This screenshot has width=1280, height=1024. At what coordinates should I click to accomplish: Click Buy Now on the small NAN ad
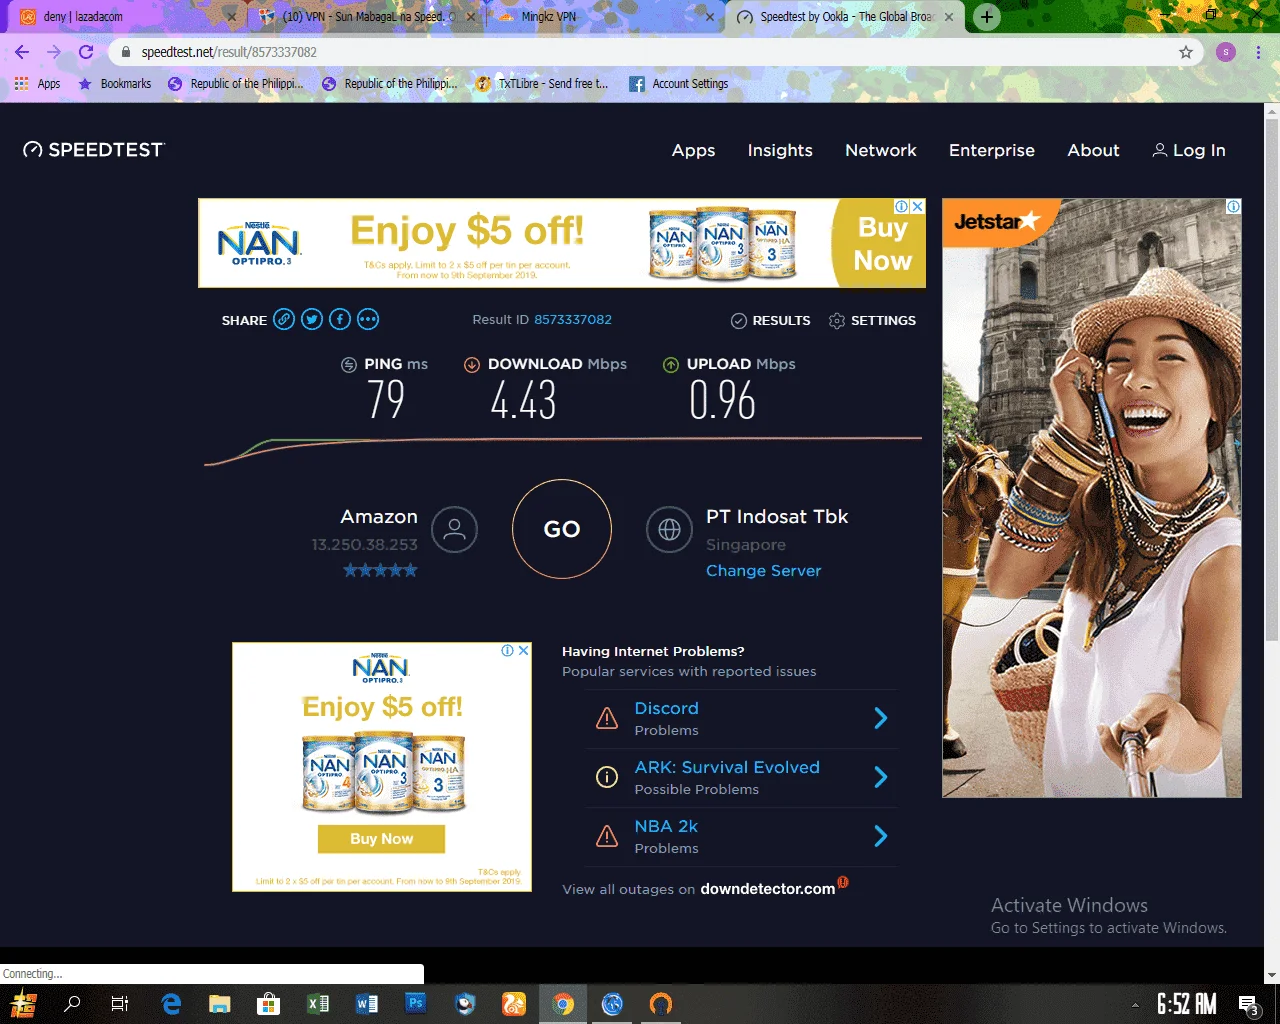pyautogui.click(x=381, y=839)
